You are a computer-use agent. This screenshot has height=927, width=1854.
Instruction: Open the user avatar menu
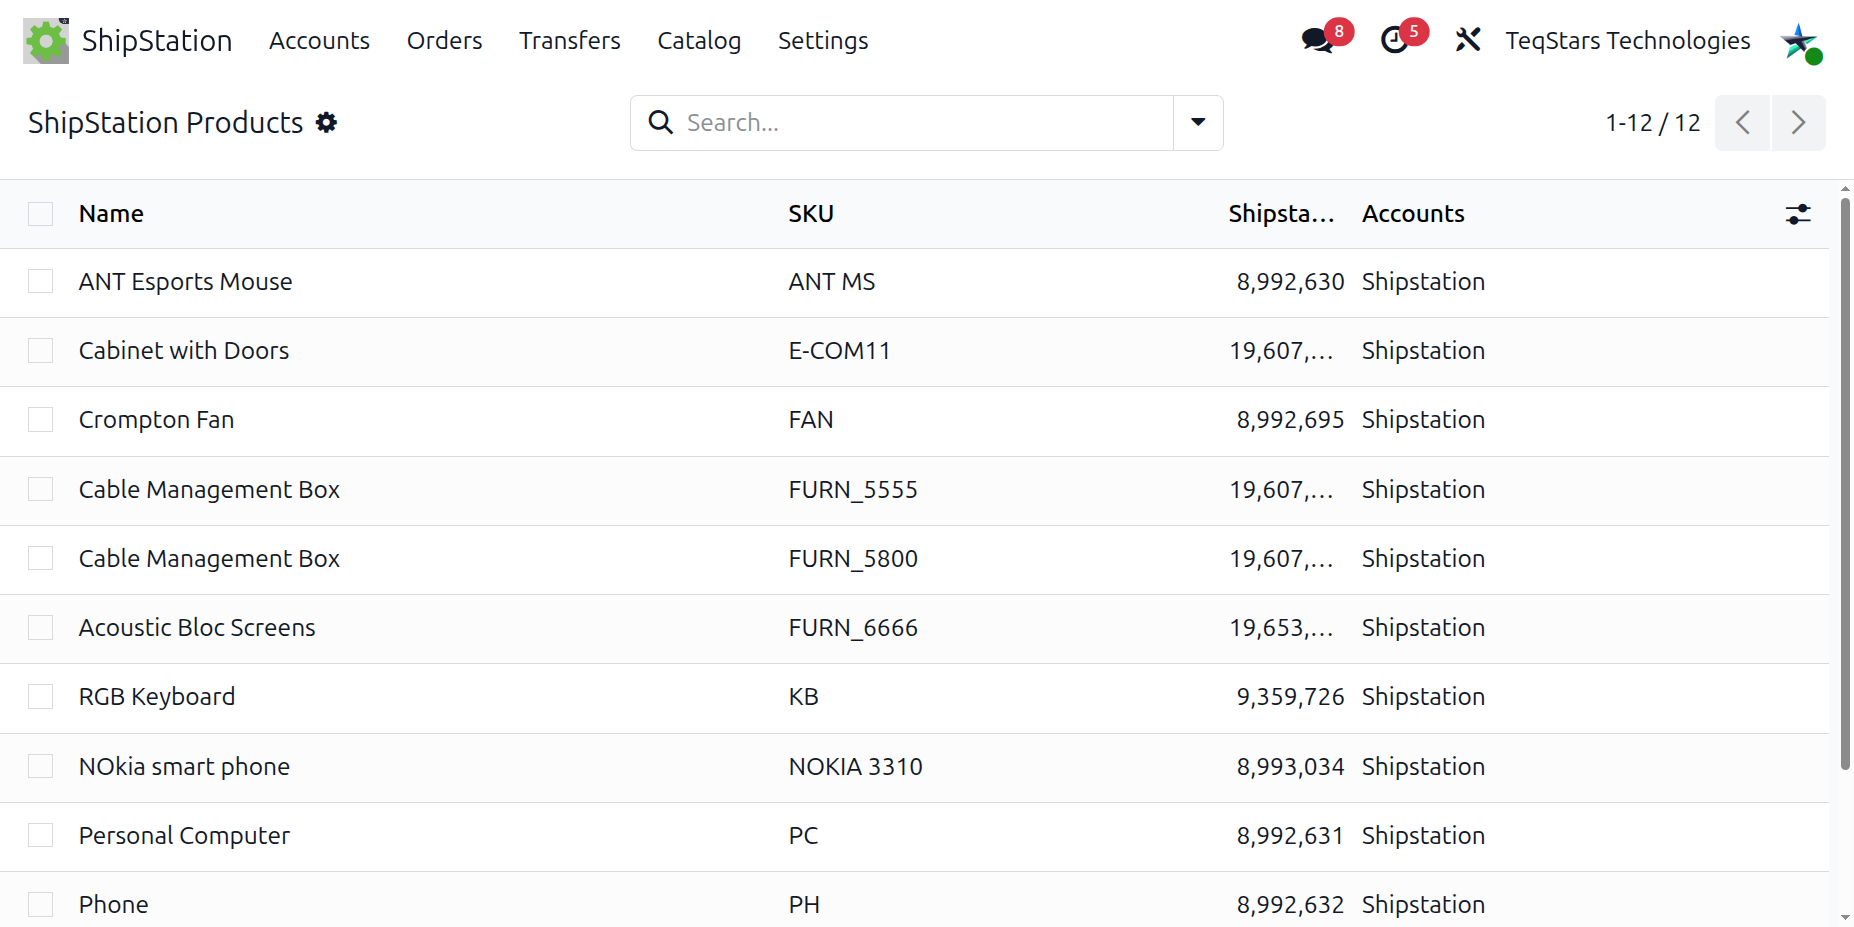1801,42
